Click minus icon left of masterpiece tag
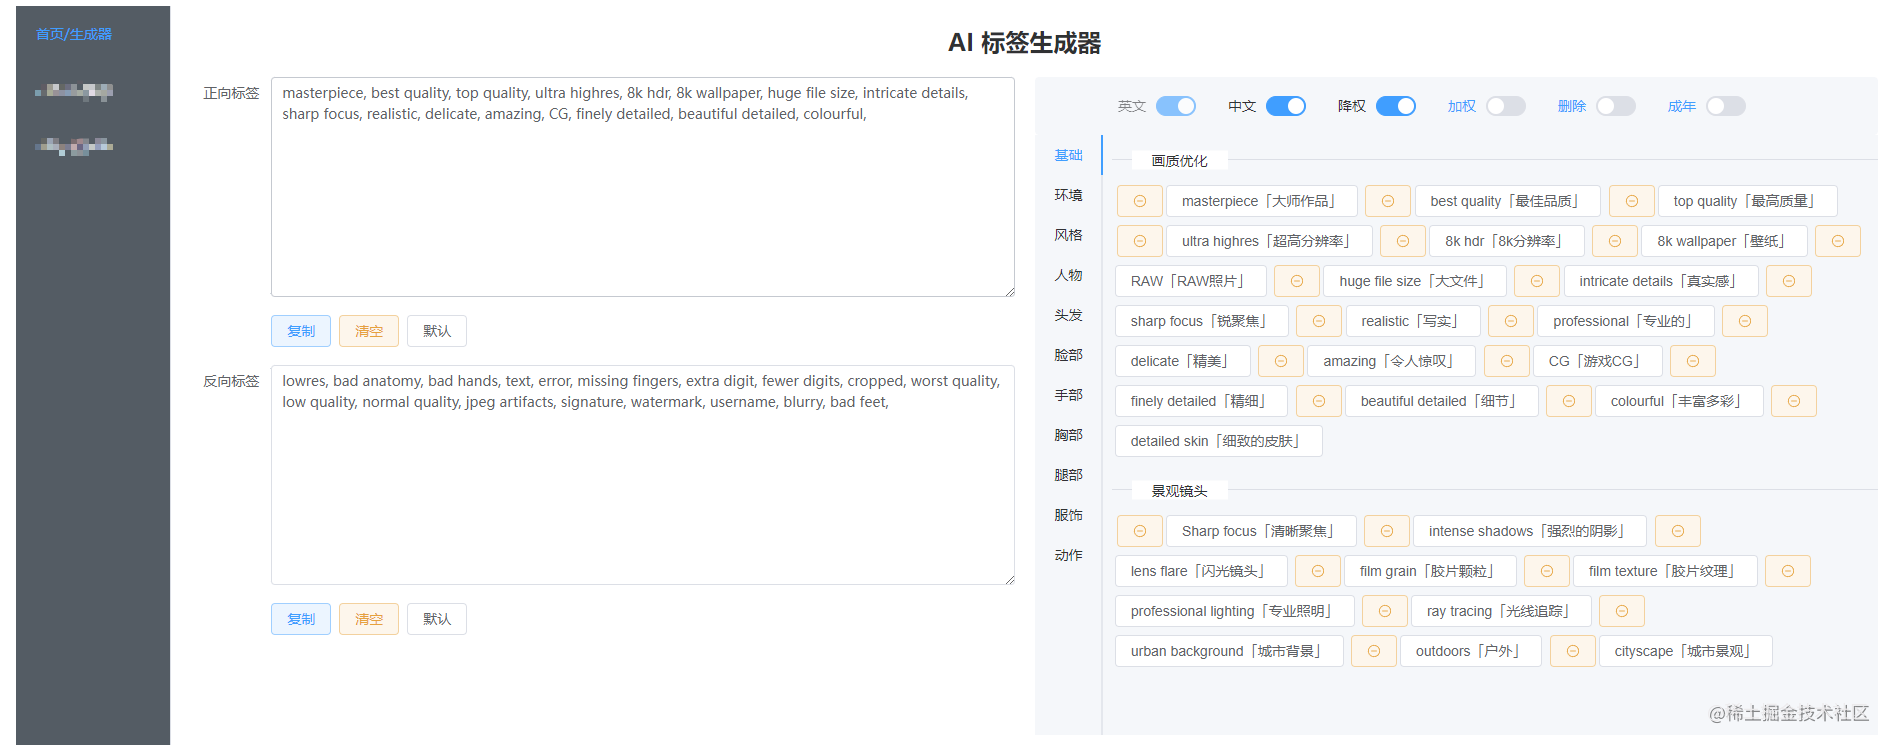 coord(1139,201)
